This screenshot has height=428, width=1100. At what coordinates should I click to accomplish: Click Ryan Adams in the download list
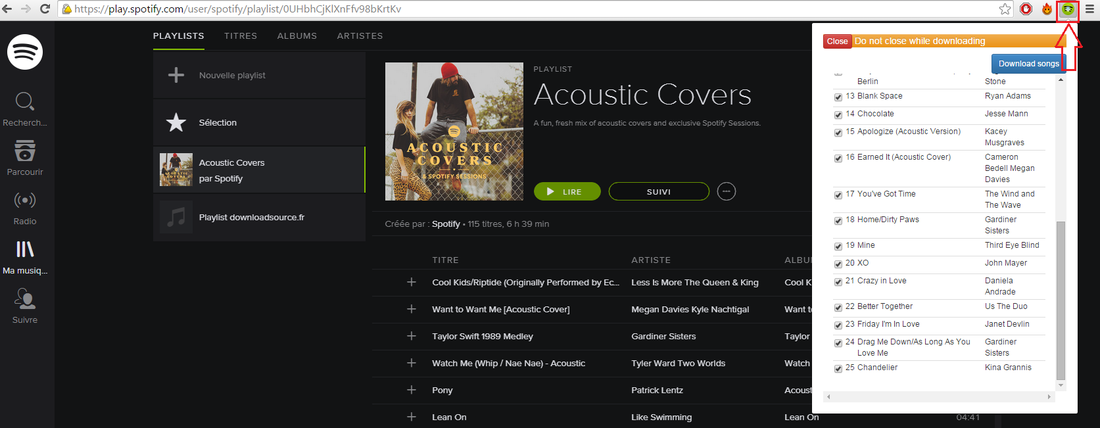click(1006, 96)
